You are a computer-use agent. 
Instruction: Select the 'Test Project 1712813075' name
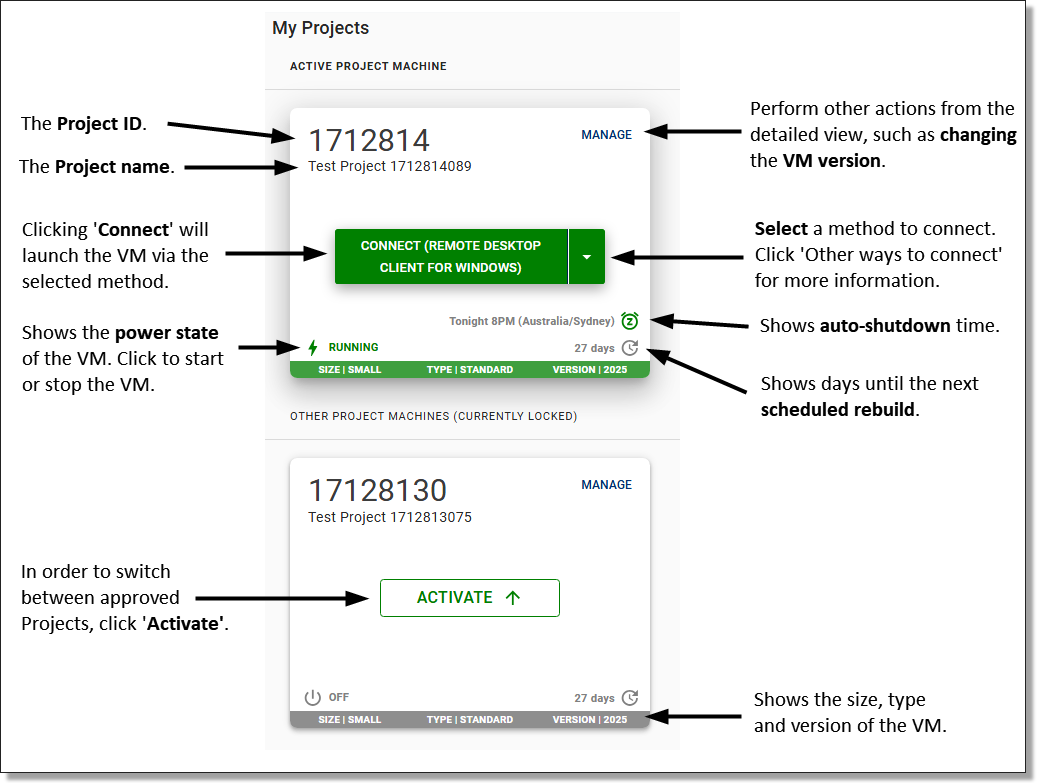coord(389,518)
